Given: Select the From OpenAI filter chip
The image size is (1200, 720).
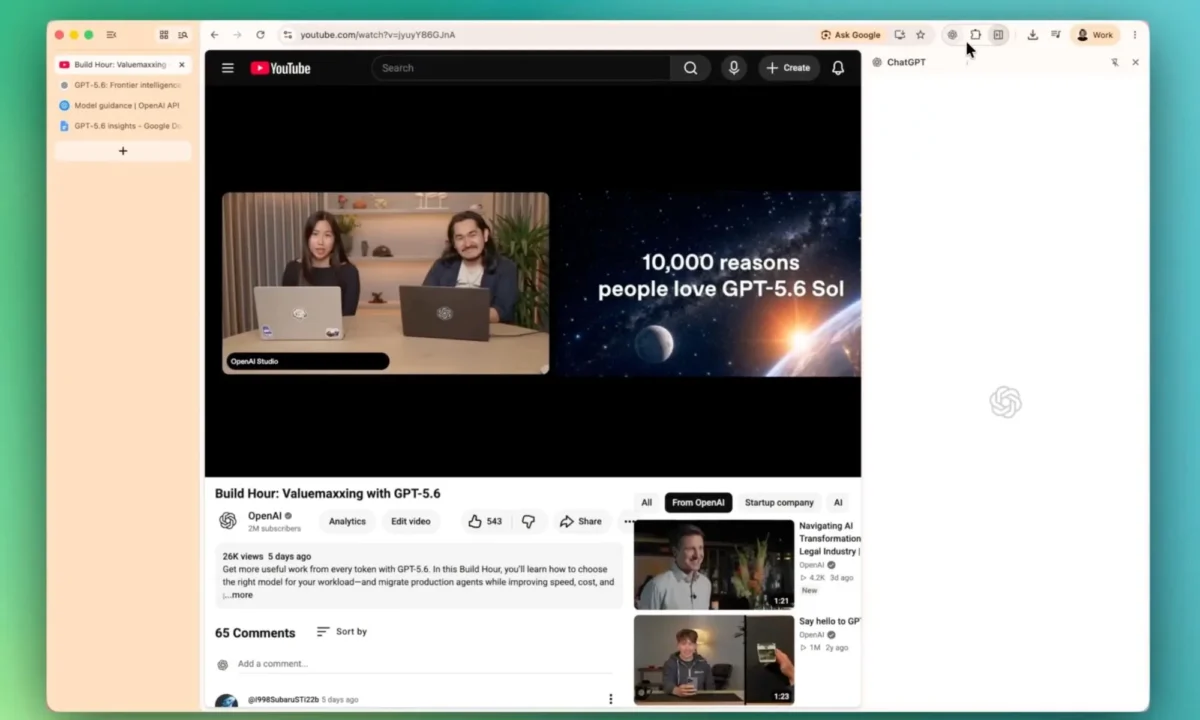Looking at the screenshot, I should pyautogui.click(x=698, y=503).
